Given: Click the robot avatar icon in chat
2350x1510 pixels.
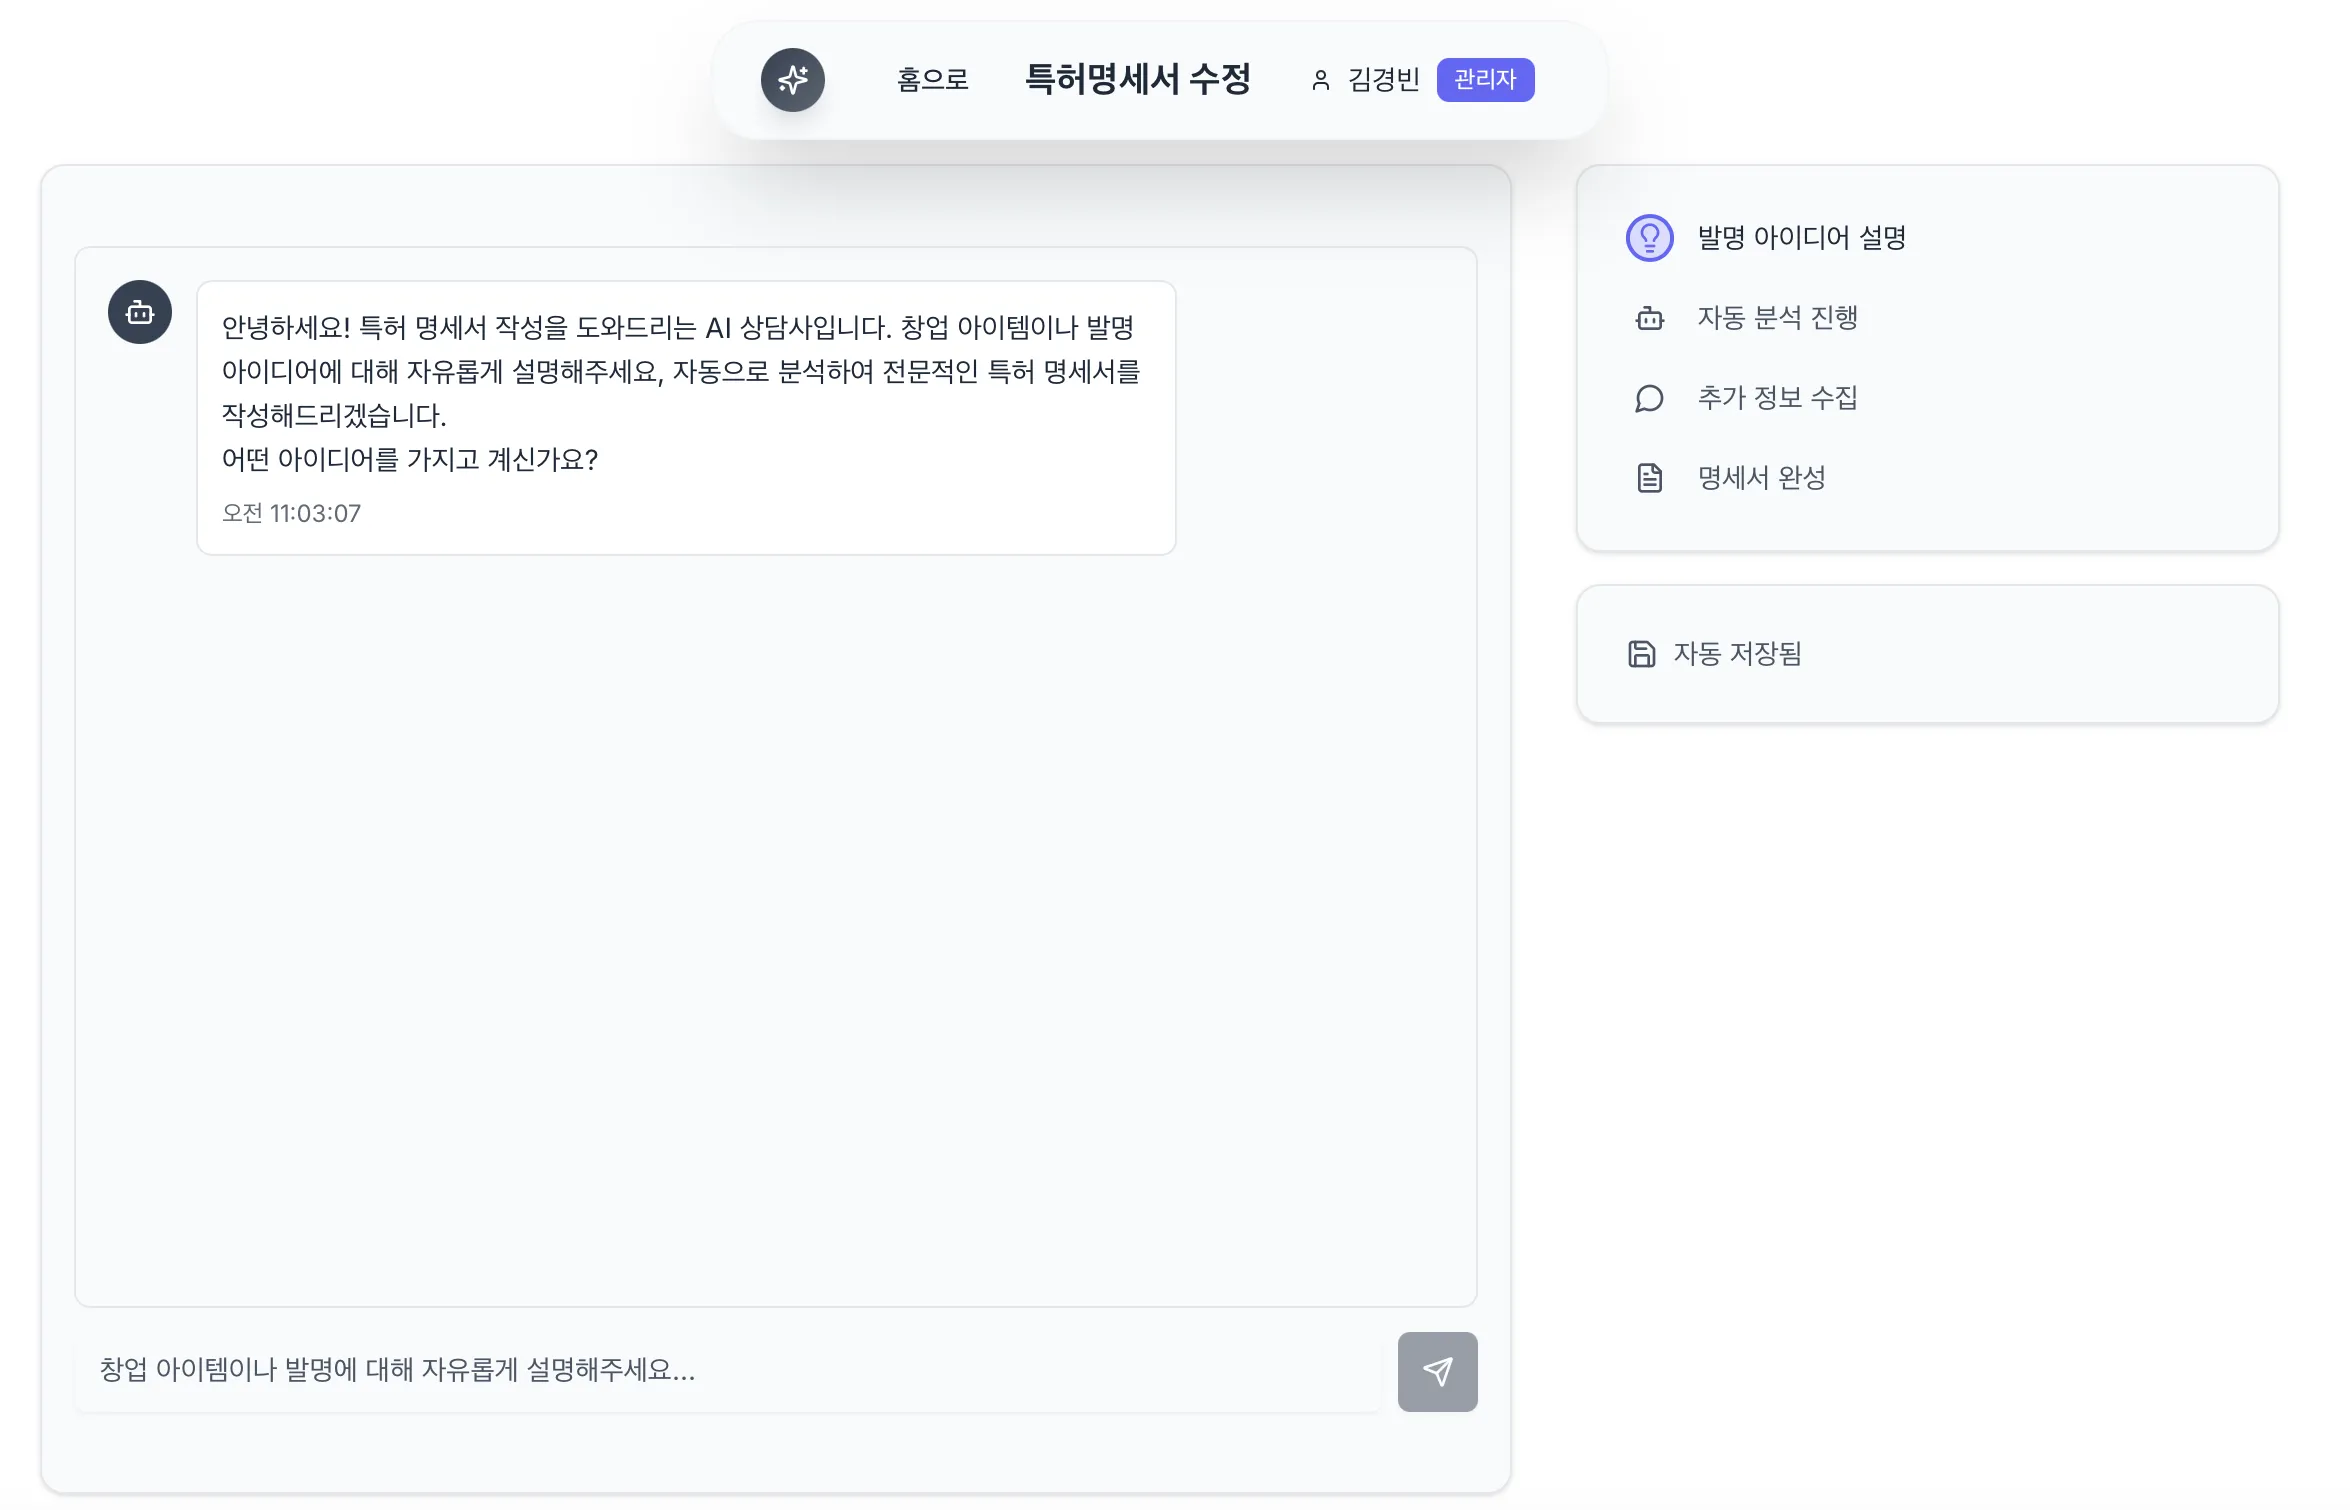Looking at the screenshot, I should coord(140,313).
